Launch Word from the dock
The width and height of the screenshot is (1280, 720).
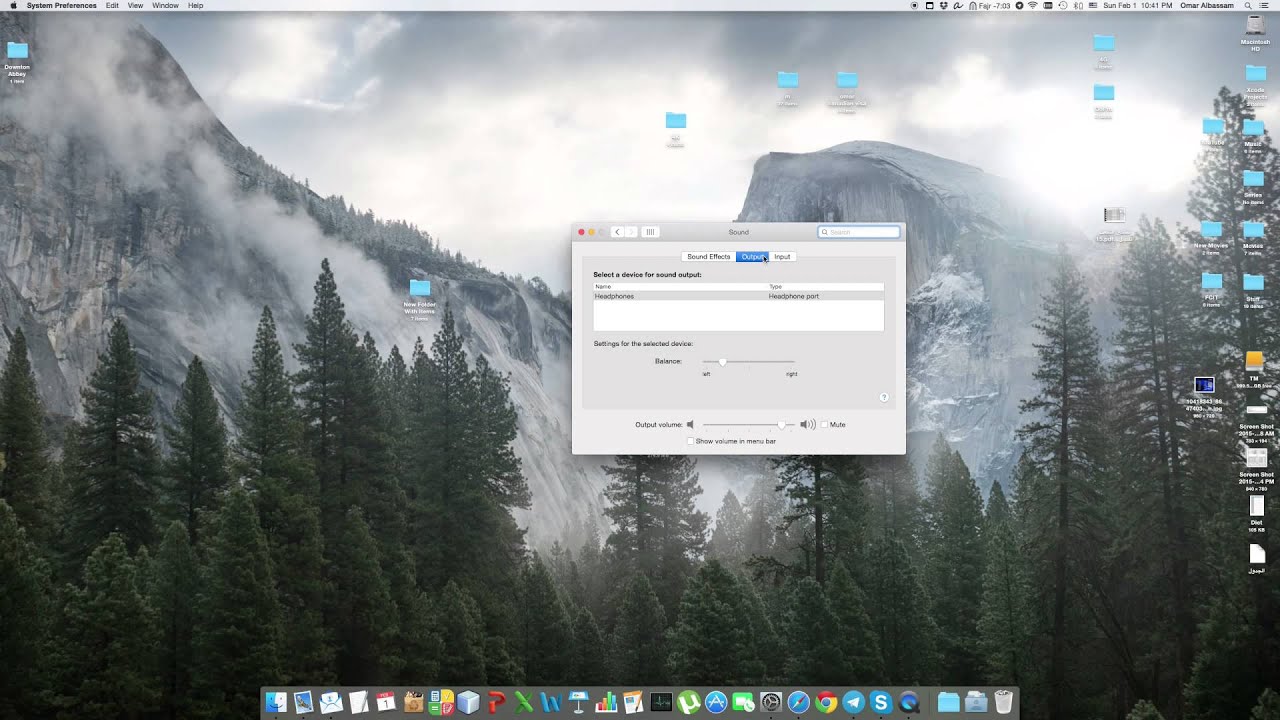click(551, 703)
